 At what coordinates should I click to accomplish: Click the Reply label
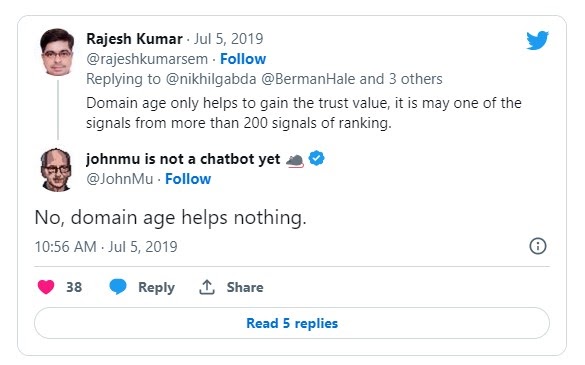pos(156,287)
